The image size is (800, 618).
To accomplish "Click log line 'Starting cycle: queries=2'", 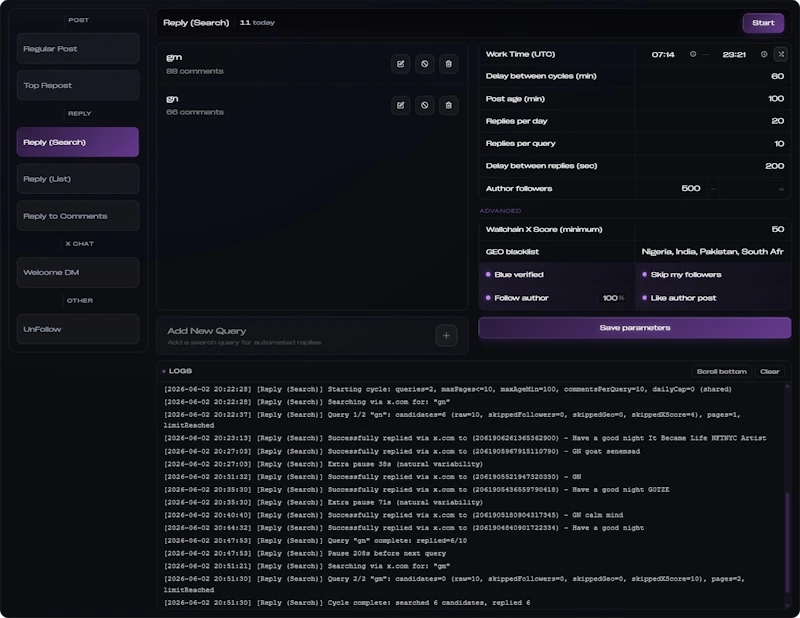I will pyautogui.click(x=447, y=389).
